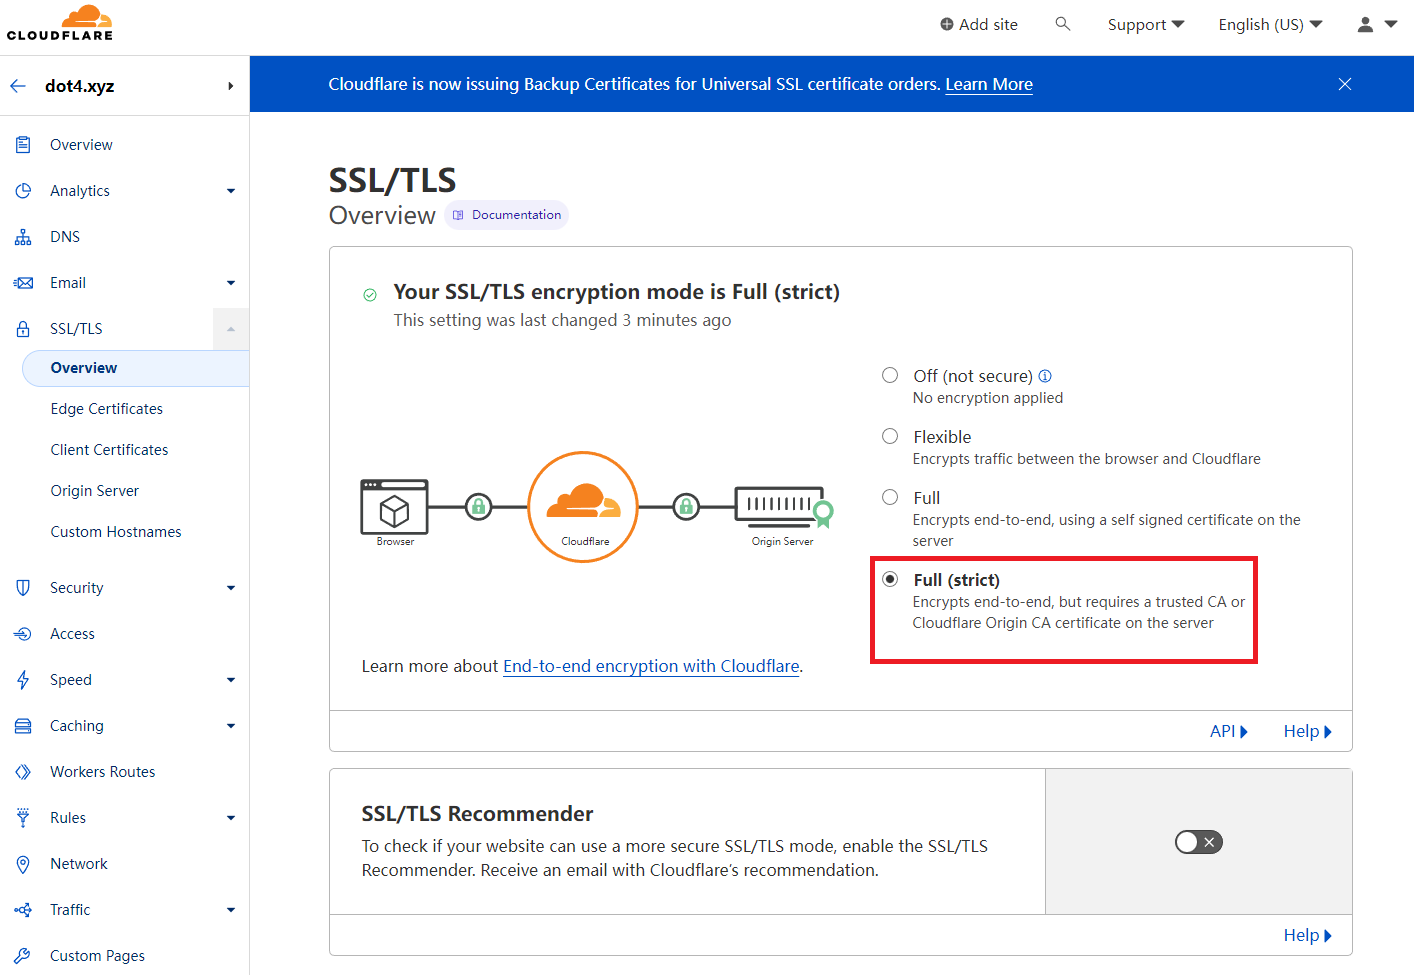
Task: Select the Full encryption mode
Action: click(x=890, y=497)
